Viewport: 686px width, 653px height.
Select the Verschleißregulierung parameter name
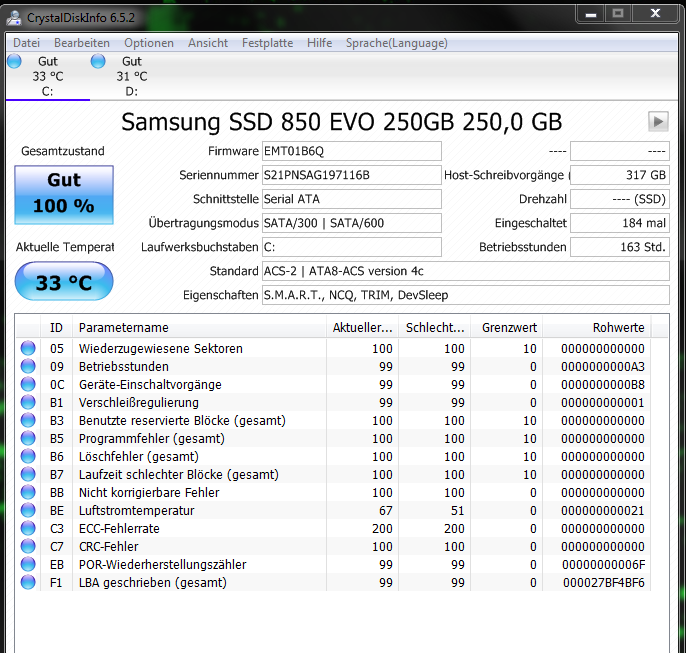pyautogui.click(x=139, y=402)
